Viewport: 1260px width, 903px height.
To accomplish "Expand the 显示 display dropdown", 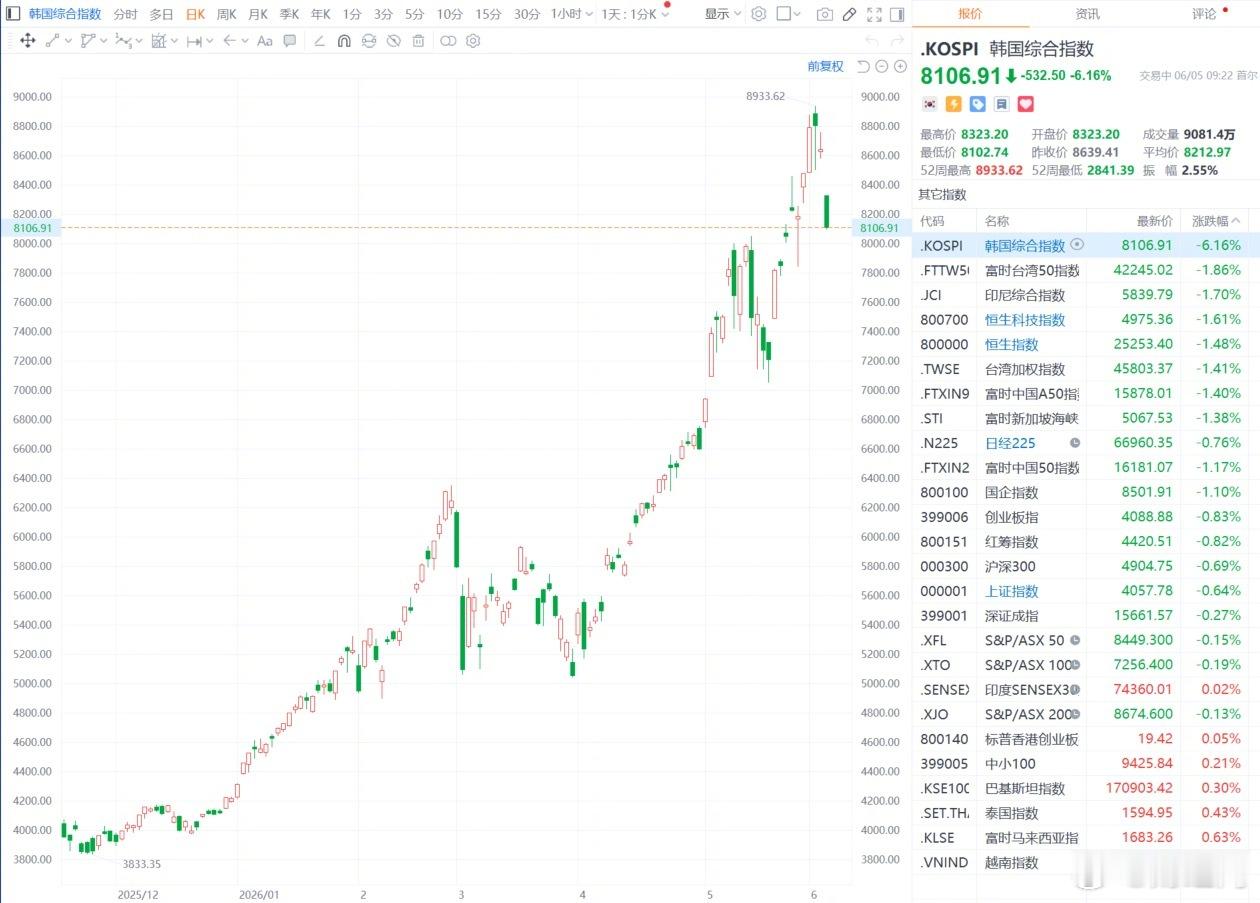I will click(723, 14).
